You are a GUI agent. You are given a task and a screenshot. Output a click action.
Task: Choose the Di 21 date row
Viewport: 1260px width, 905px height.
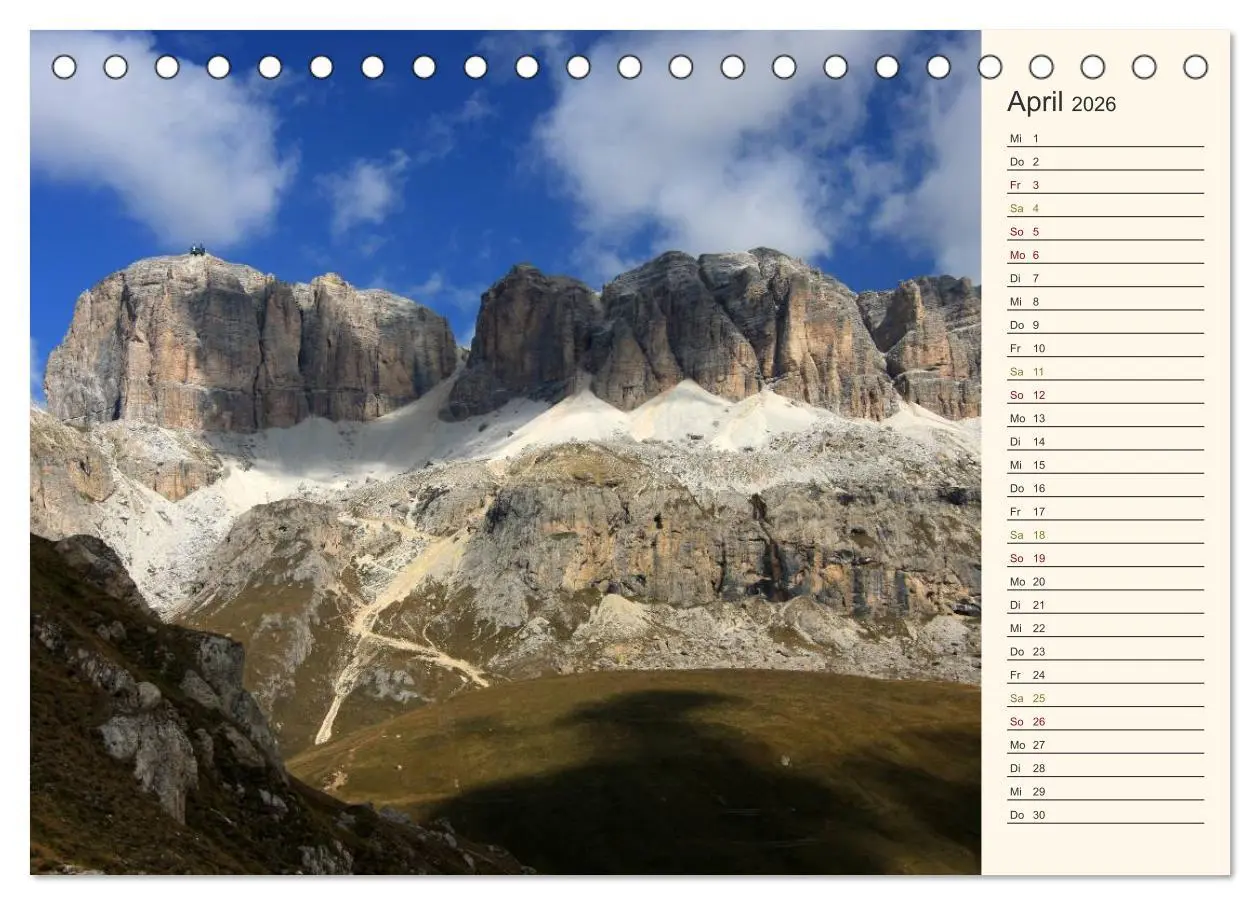[x=1105, y=605]
